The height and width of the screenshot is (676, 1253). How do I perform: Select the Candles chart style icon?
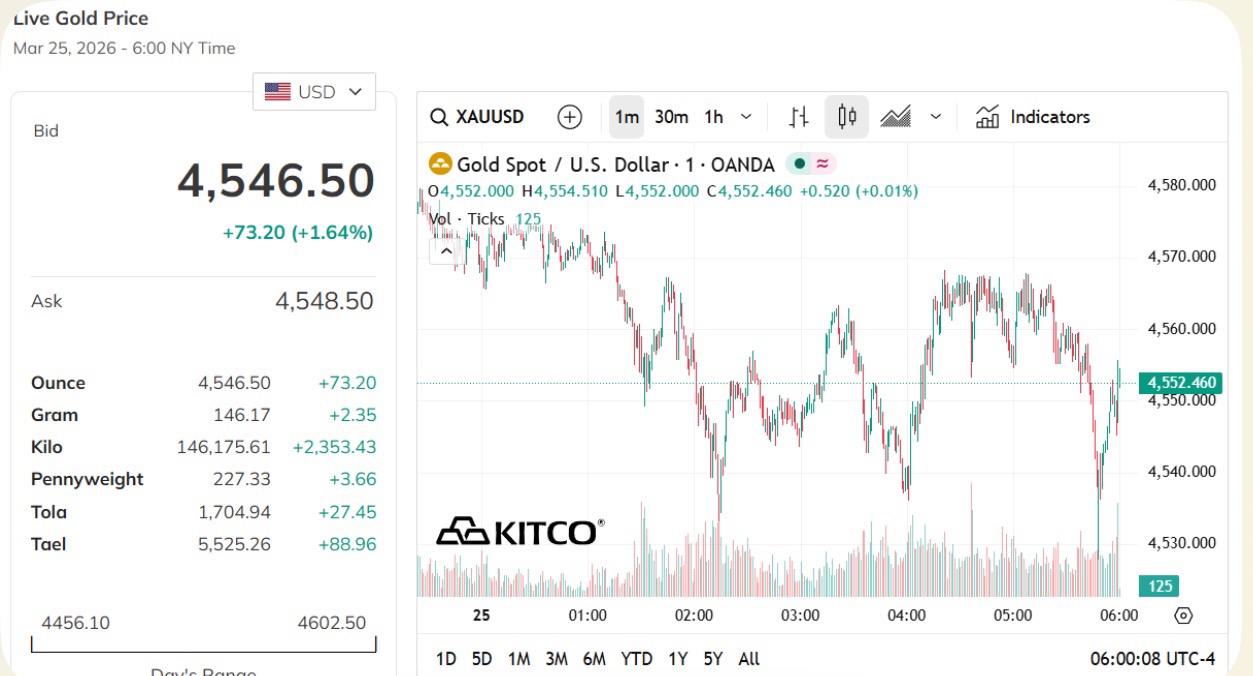[847, 117]
